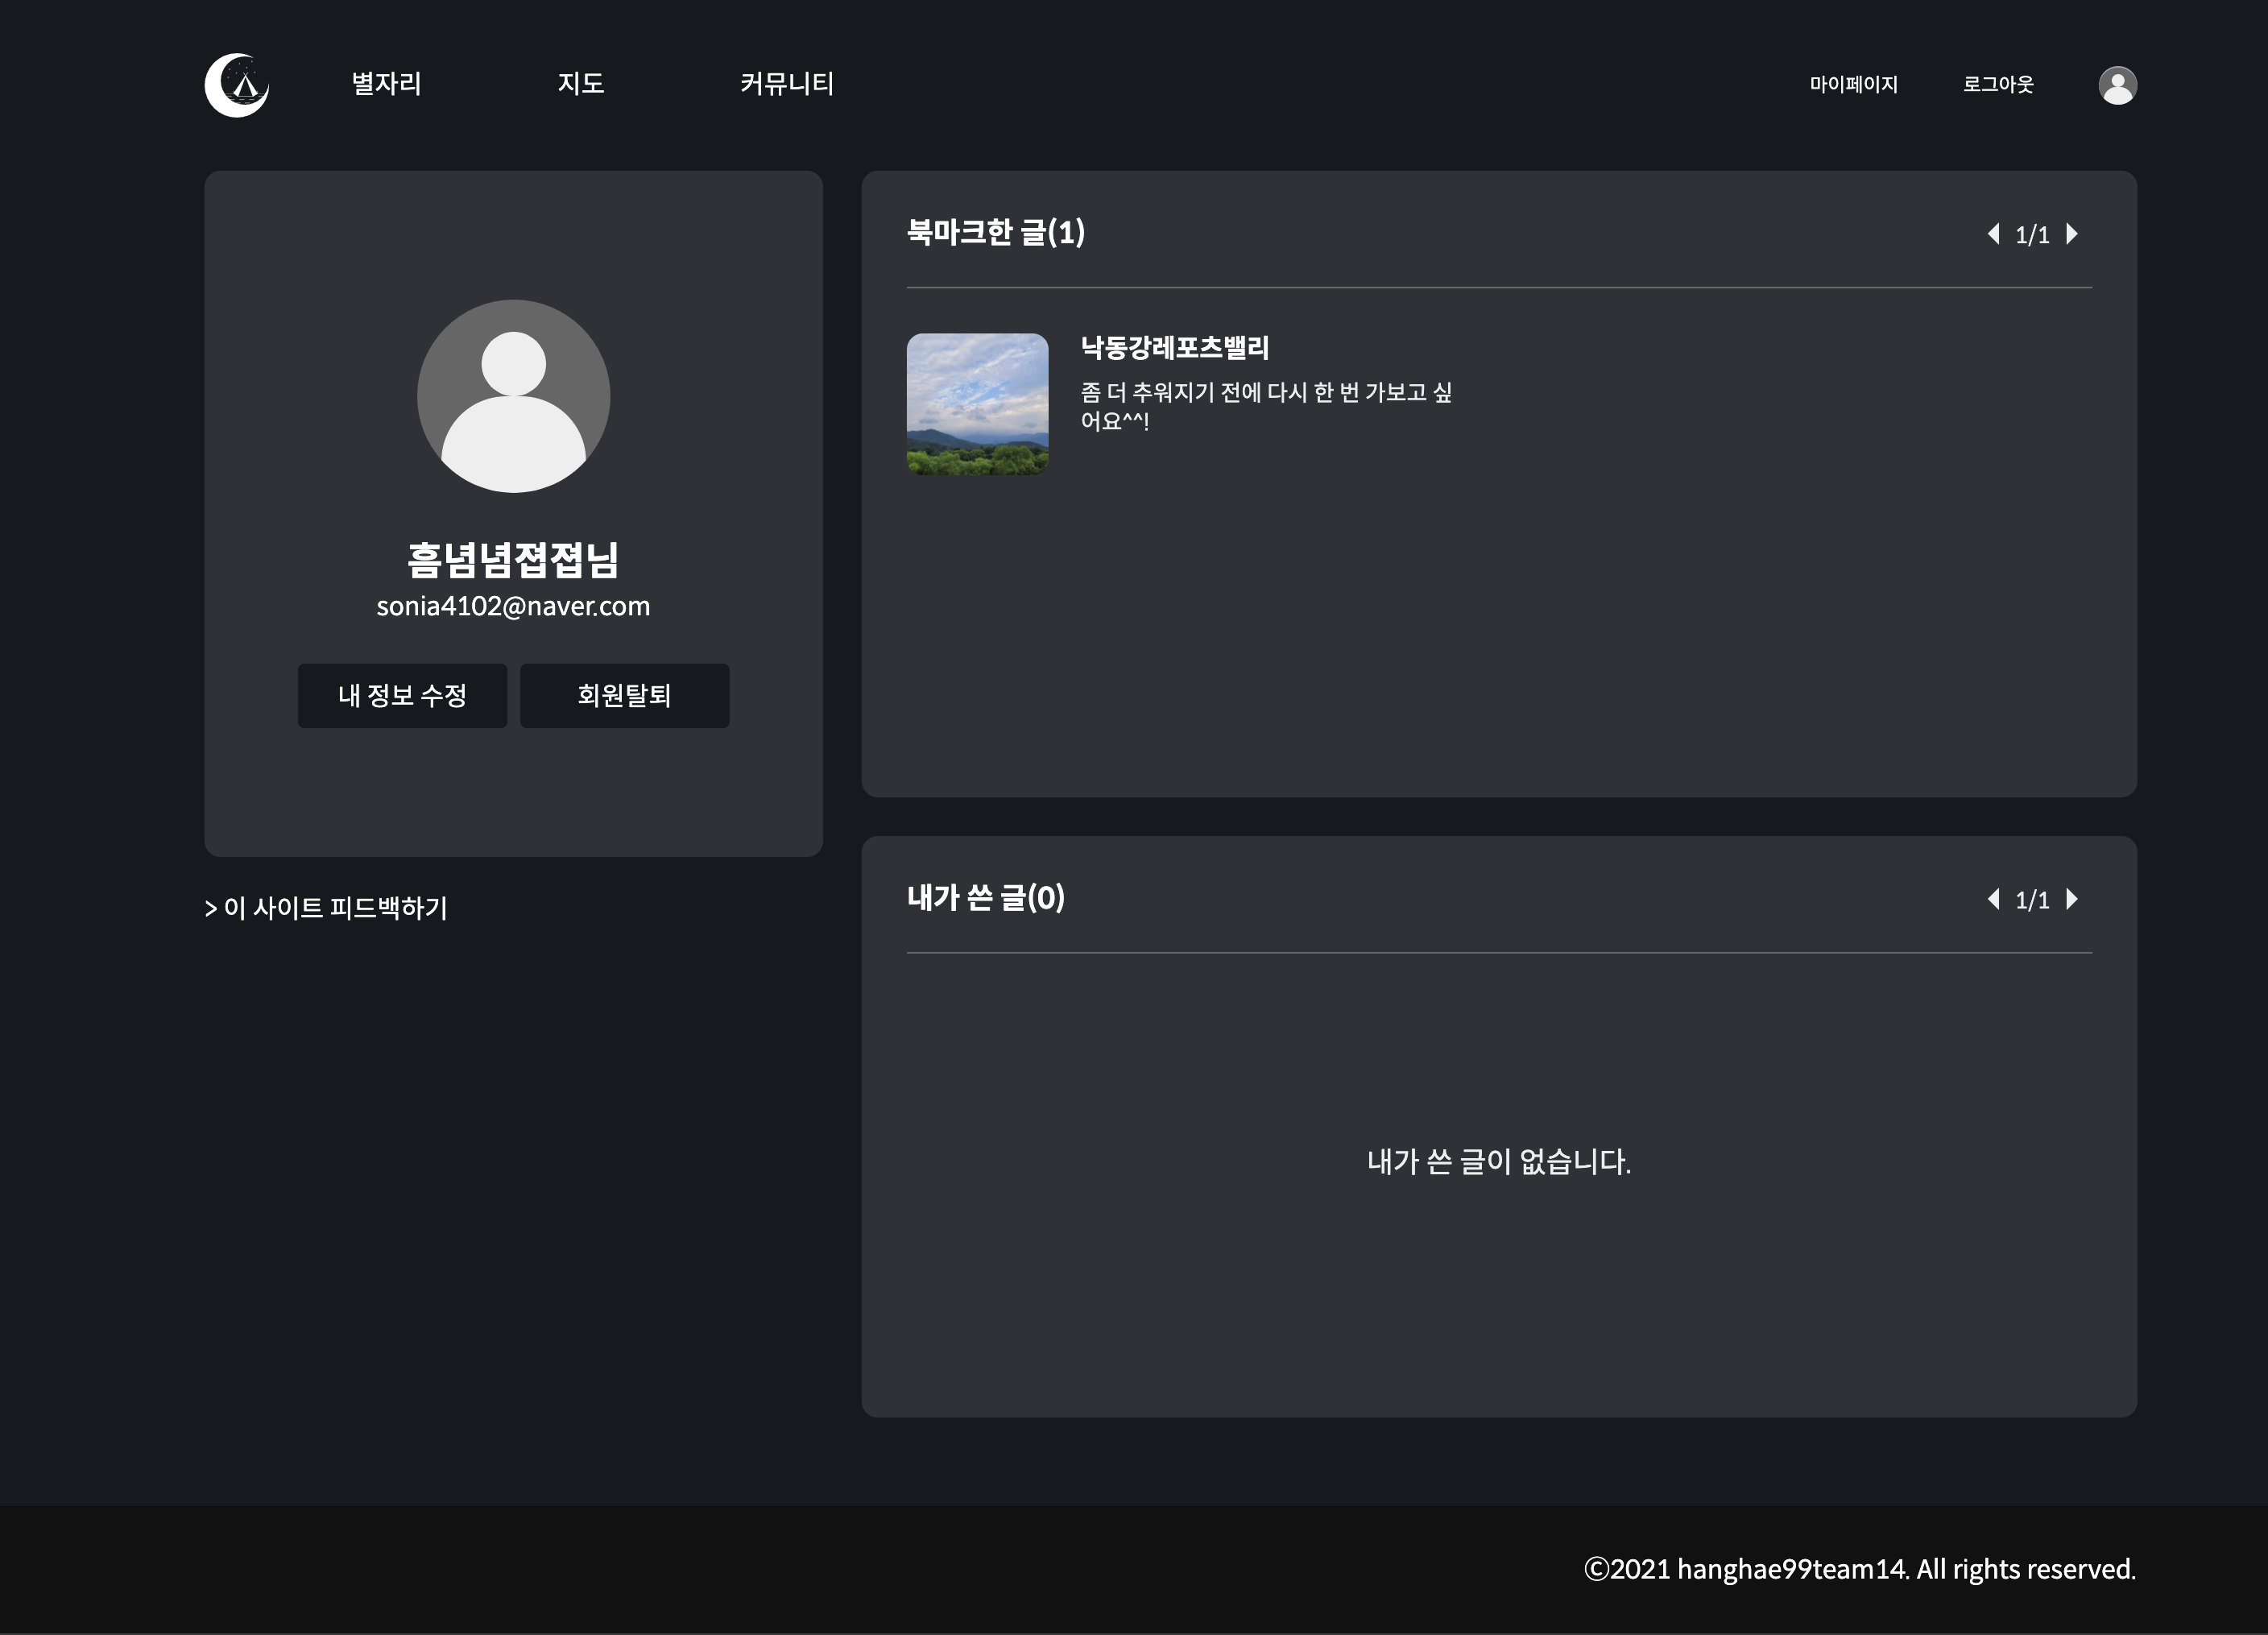This screenshot has height=1635, width=2268.
Task: Click the 북마크한 글(1) heading
Action: [995, 233]
